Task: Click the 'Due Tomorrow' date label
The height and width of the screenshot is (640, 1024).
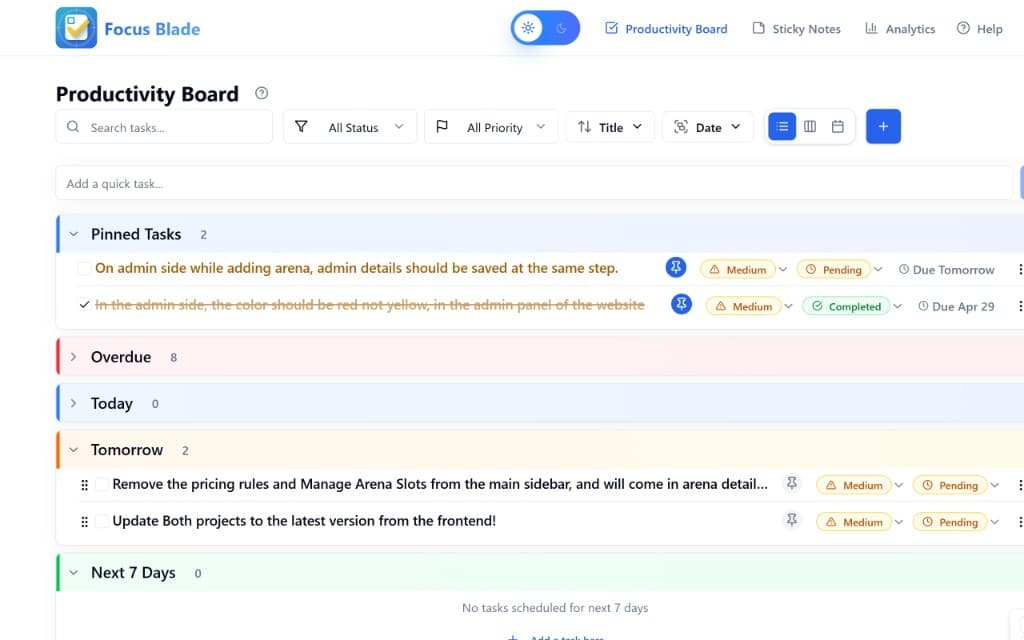Action: pyautogui.click(x=946, y=269)
